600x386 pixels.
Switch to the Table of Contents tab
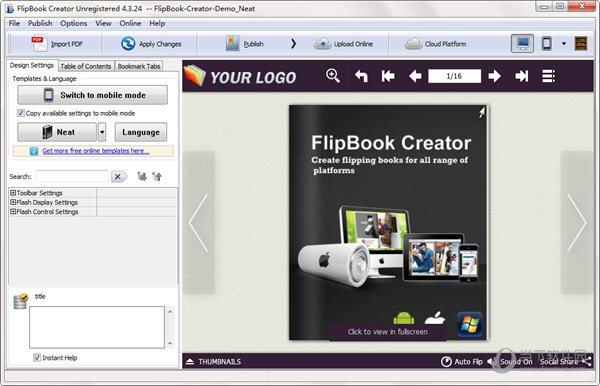pyautogui.click(x=86, y=66)
